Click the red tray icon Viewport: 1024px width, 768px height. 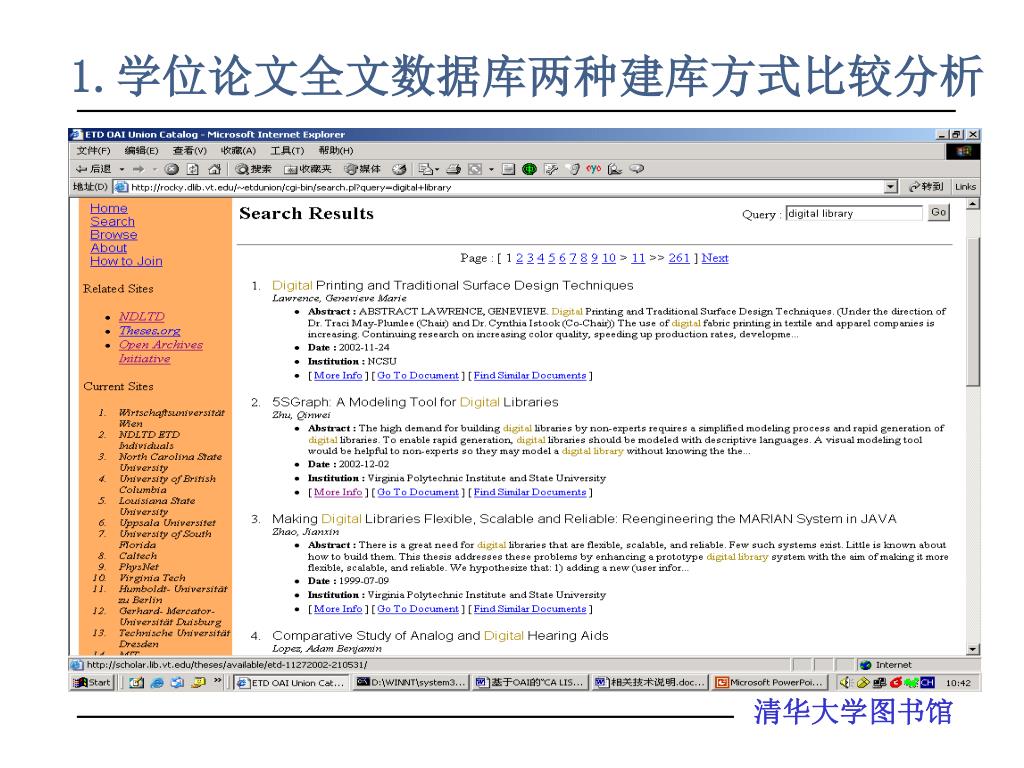point(895,682)
